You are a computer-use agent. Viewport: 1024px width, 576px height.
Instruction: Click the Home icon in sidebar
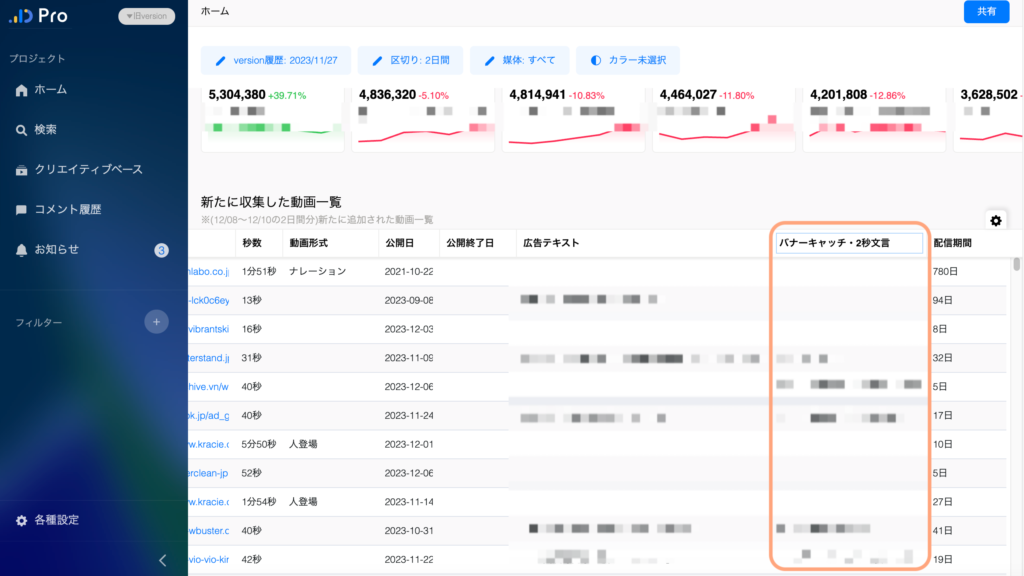click(x=22, y=90)
